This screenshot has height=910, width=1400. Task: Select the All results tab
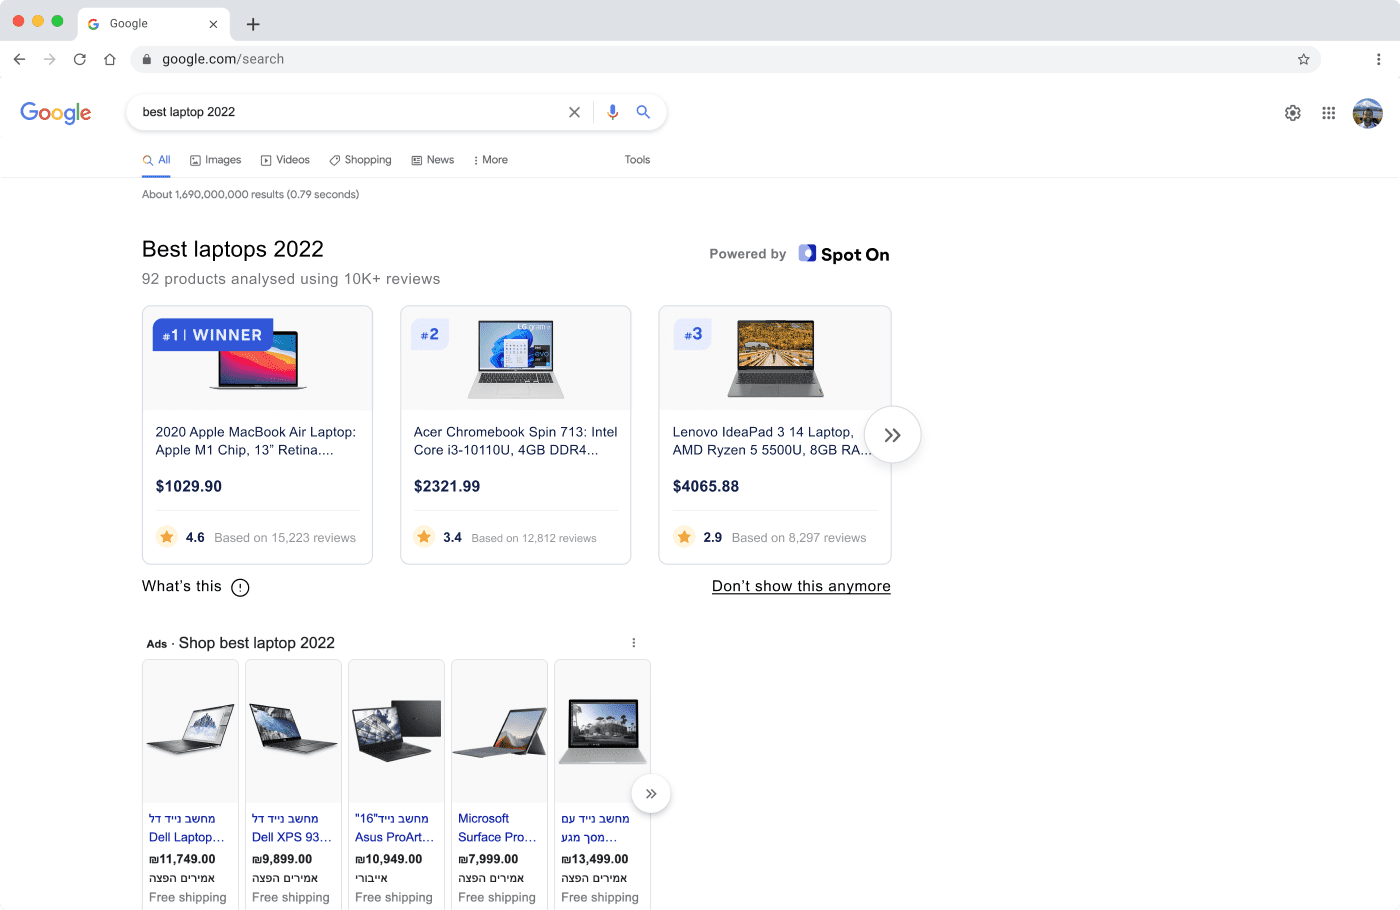pyautogui.click(x=156, y=160)
